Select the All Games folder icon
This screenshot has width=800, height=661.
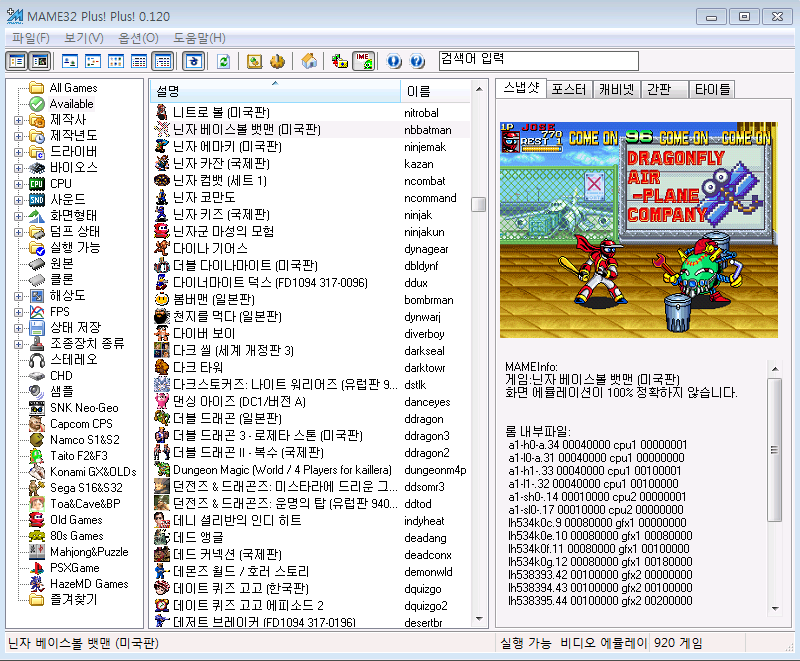pos(37,88)
